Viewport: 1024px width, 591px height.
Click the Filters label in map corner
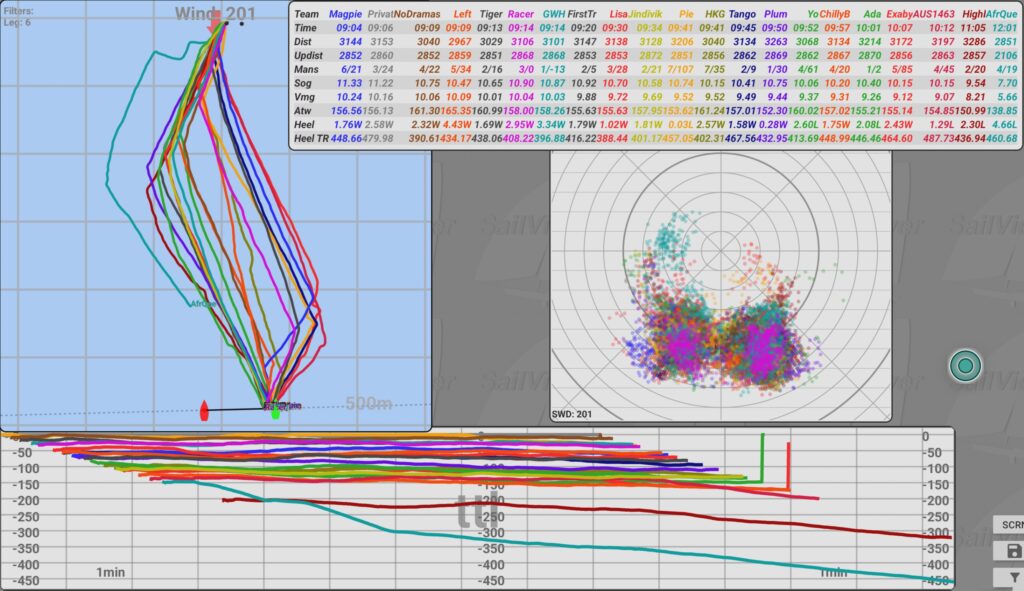coord(18,11)
